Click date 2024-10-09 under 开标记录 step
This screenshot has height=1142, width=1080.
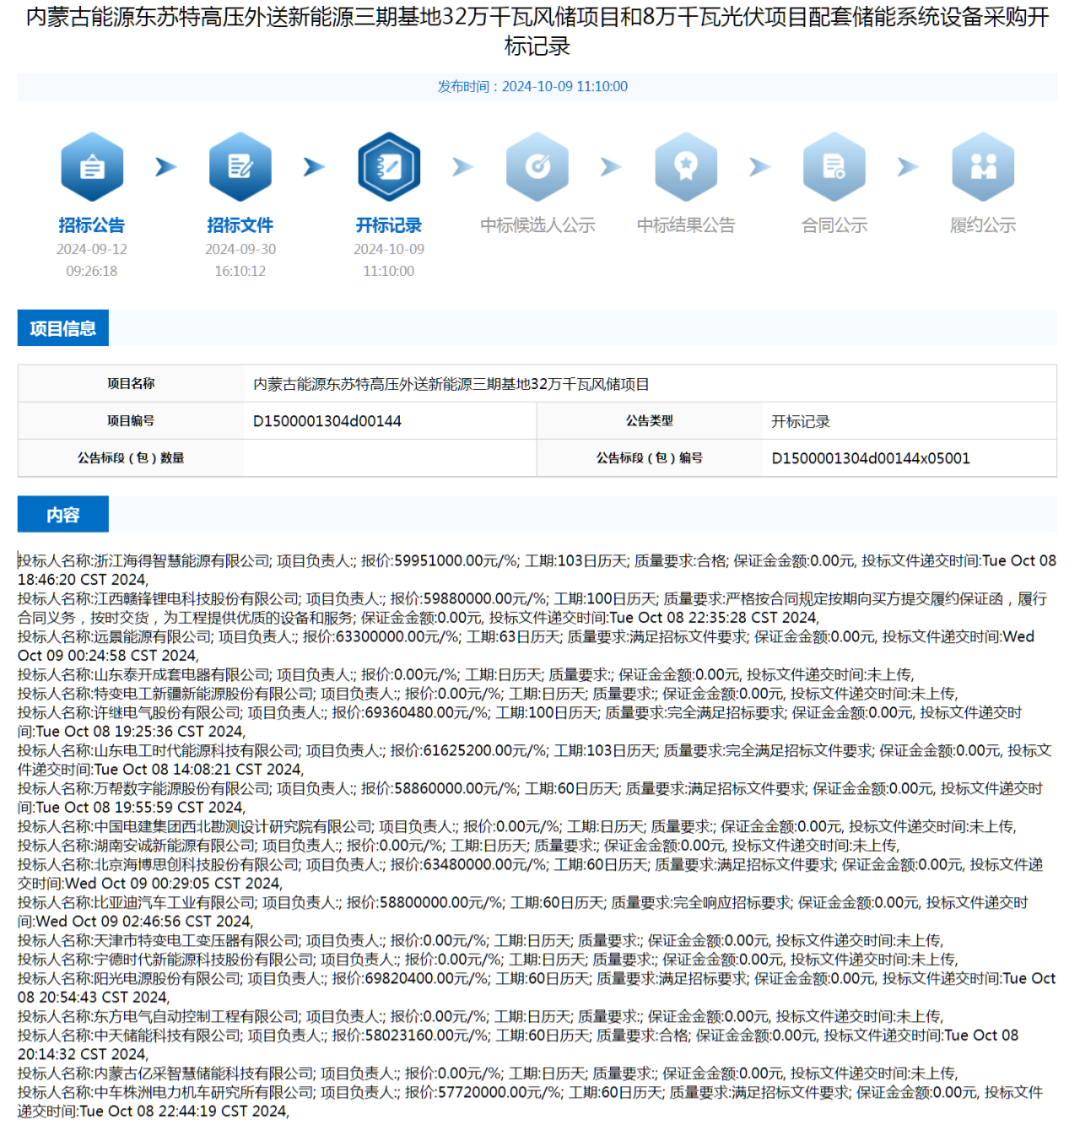[x=389, y=249]
